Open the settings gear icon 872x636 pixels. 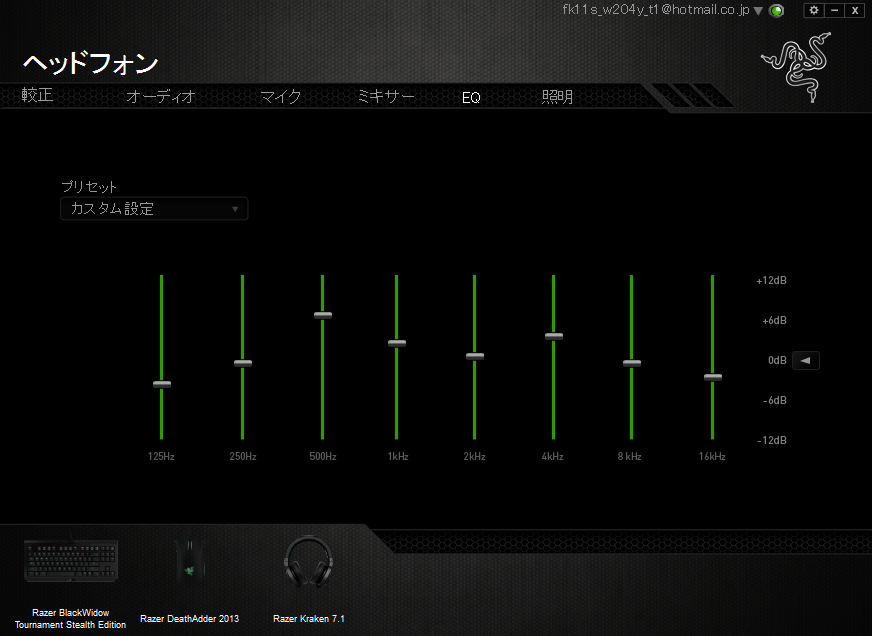click(814, 10)
